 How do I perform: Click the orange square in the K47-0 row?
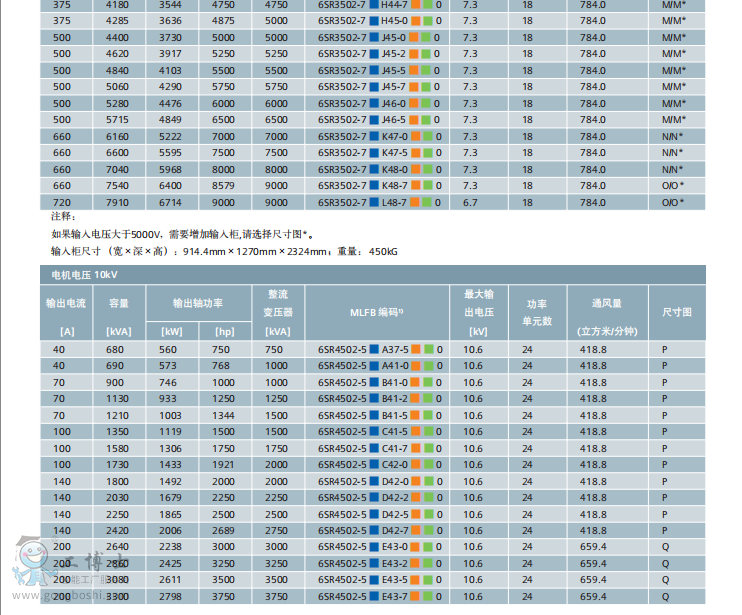pyautogui.click(x=416, y=136)
